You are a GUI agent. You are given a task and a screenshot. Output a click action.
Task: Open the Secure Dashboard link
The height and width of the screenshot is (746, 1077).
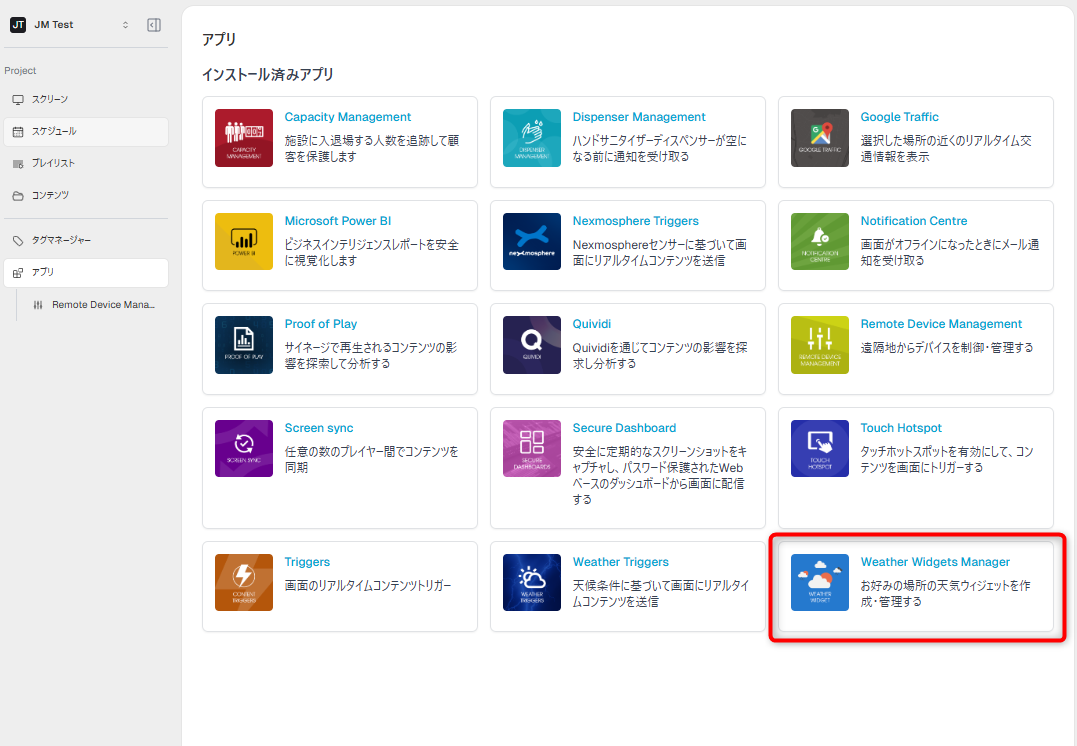(624, 427)
